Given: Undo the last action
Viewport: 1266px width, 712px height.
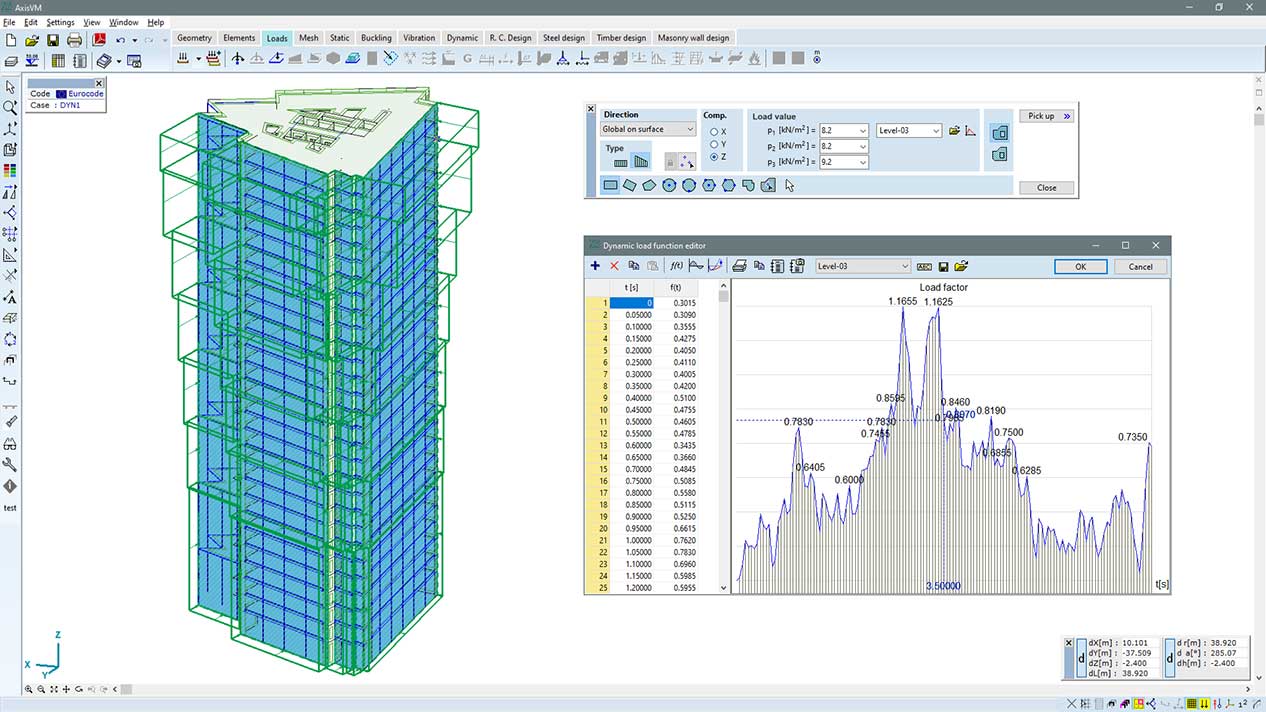Looking at the screenshot, I should 120,40.
